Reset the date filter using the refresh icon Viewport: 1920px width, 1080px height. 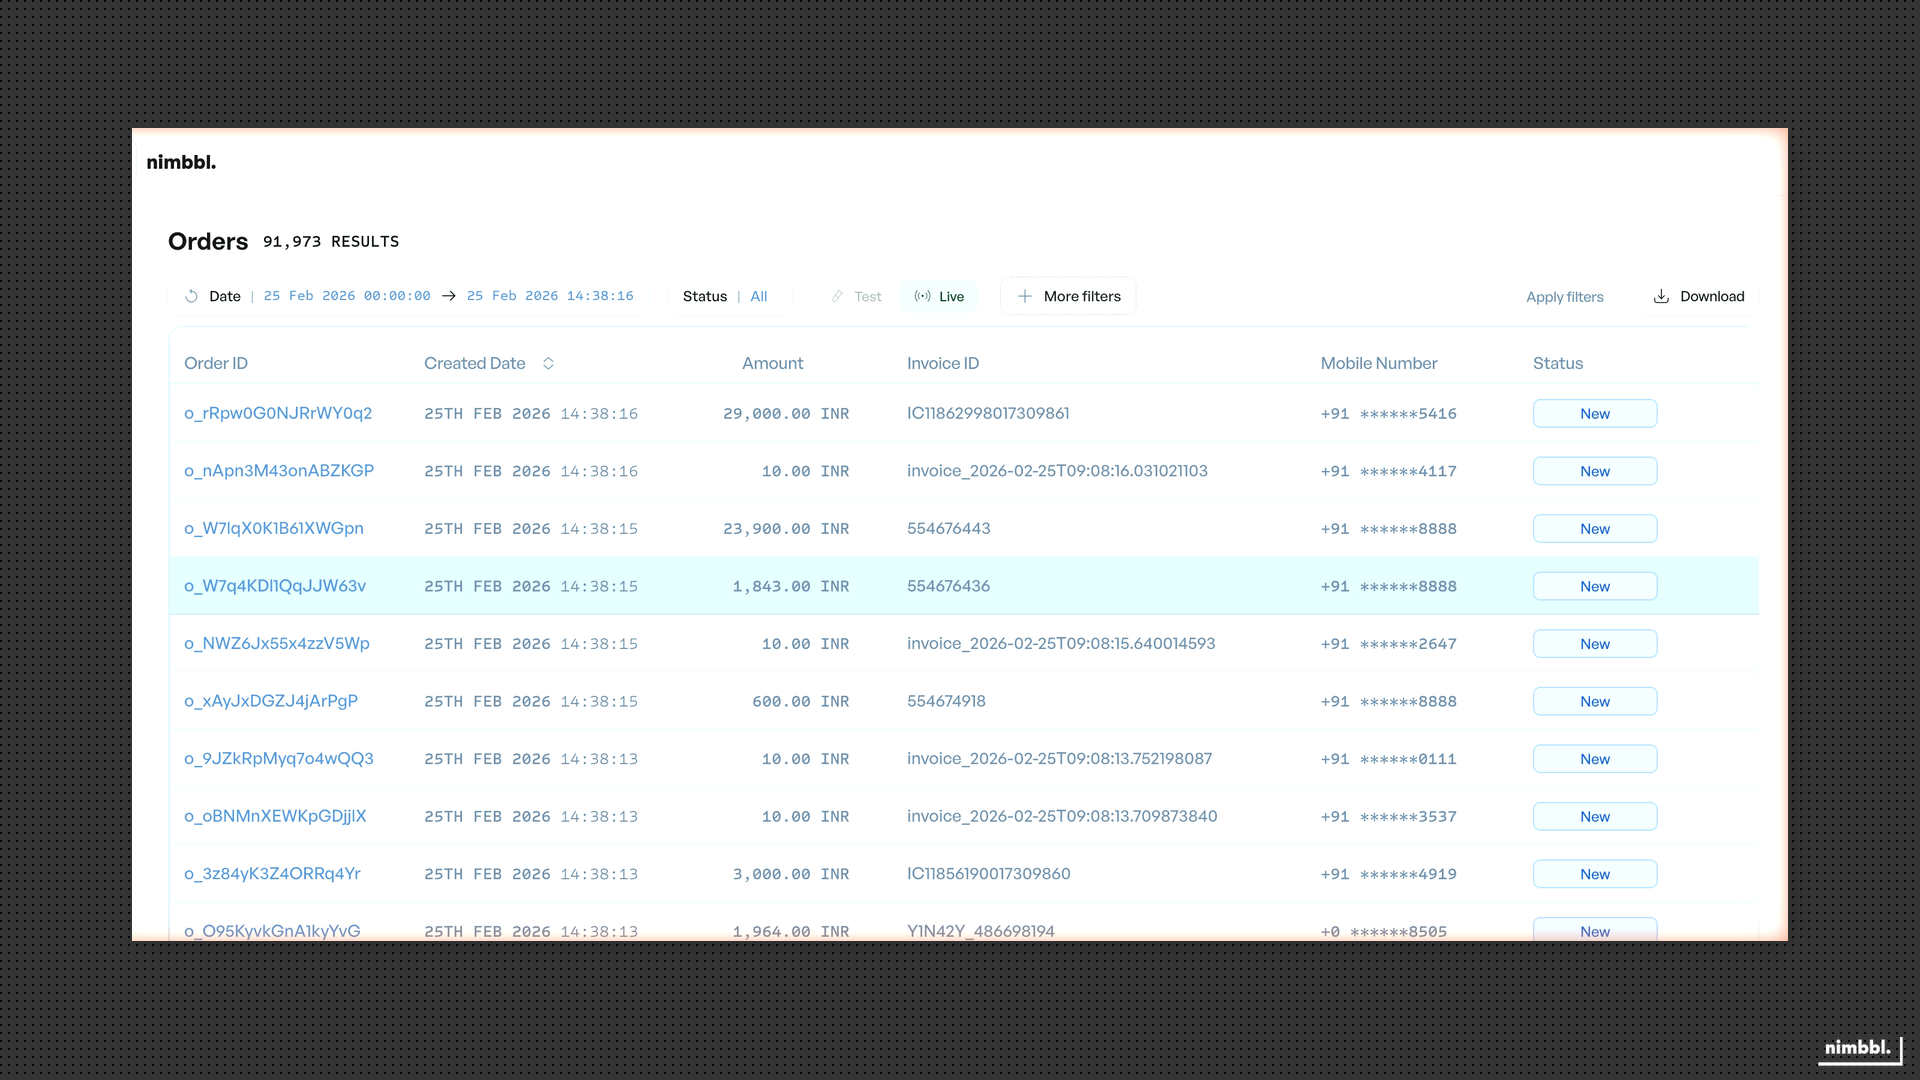pos(190,296)
